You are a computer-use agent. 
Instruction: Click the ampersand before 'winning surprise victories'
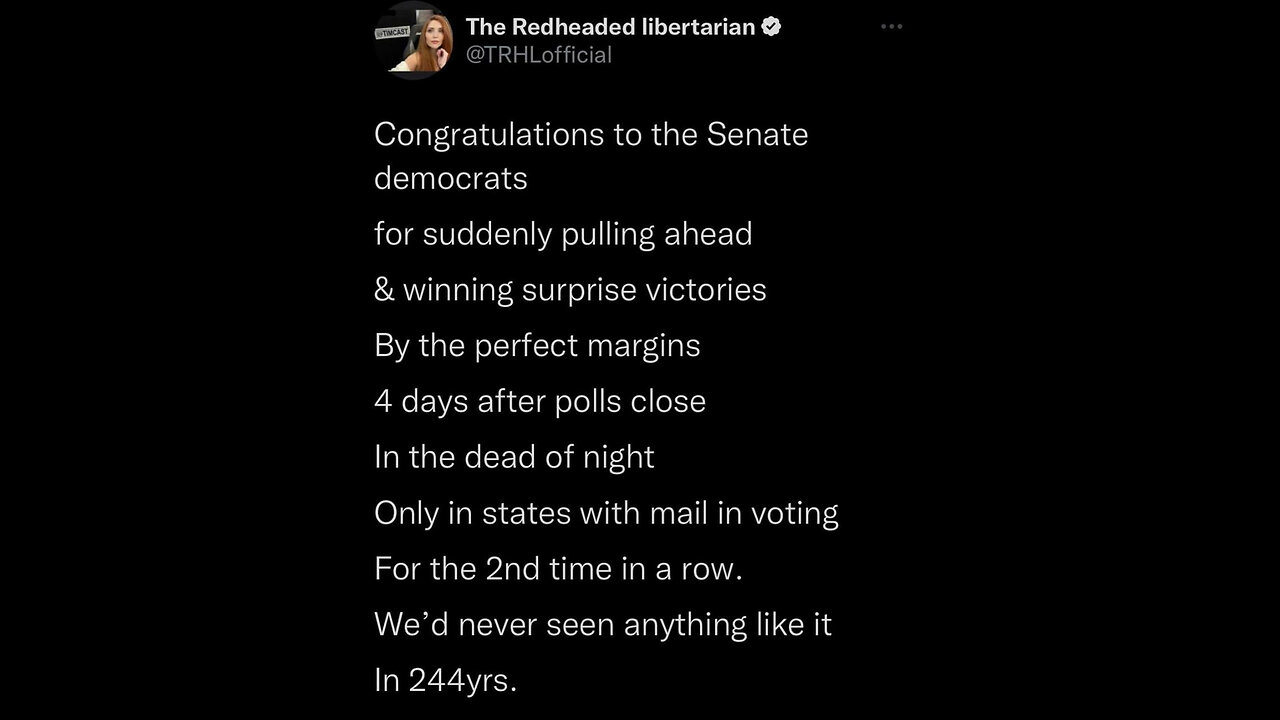click(x=384, y=290)
